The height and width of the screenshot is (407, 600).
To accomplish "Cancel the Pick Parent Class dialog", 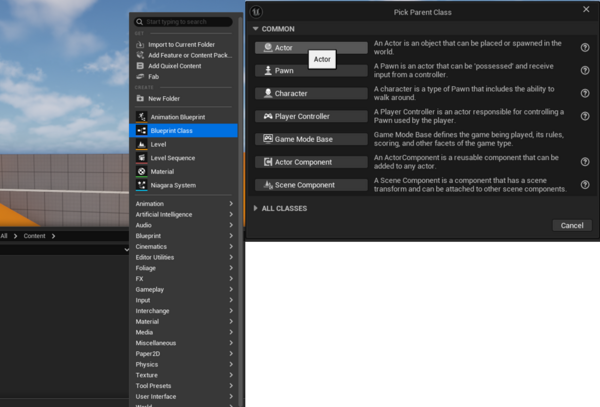I will point(572,225).
